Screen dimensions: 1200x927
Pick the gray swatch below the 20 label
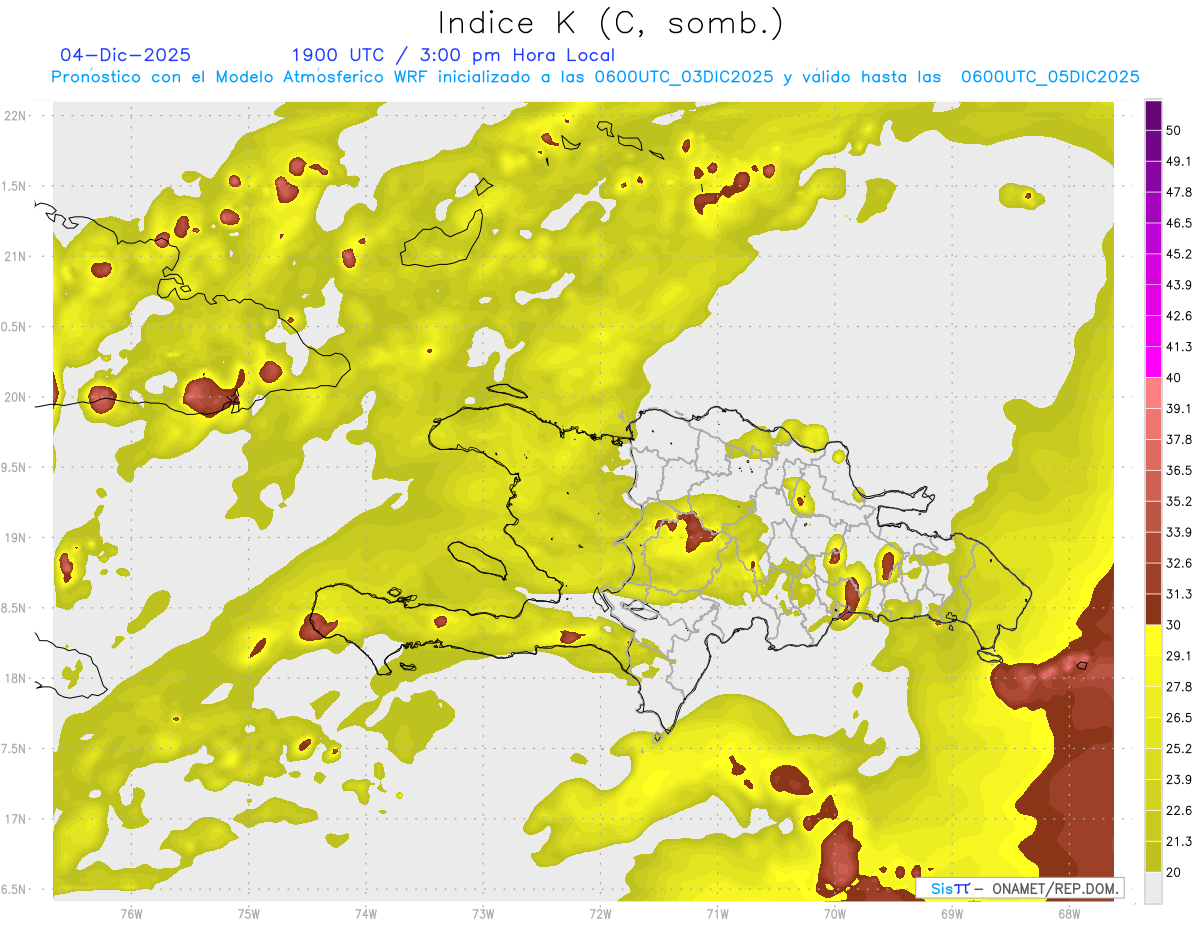point(1153,888)
